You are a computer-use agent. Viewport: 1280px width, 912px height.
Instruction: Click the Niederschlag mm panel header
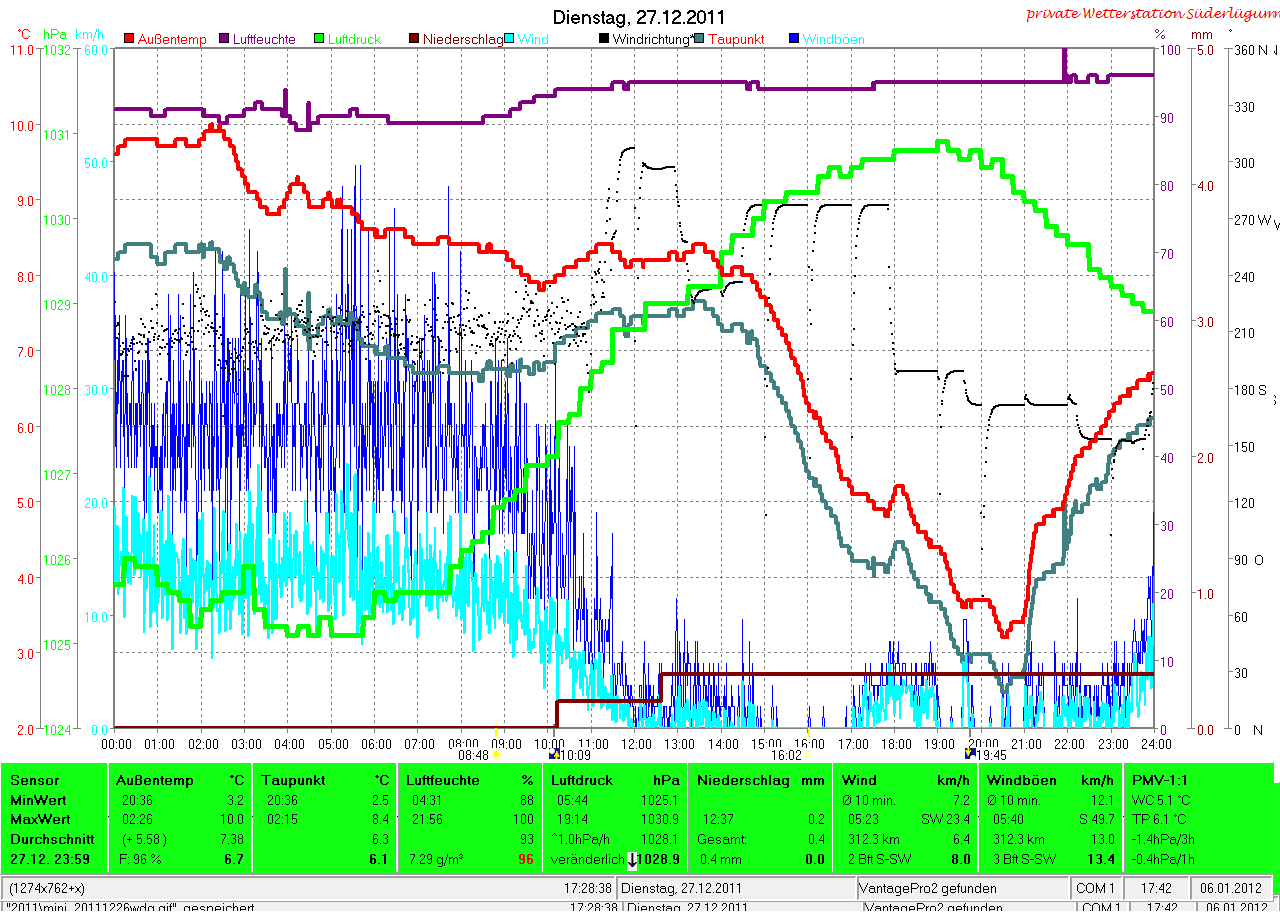pos(760,780)
